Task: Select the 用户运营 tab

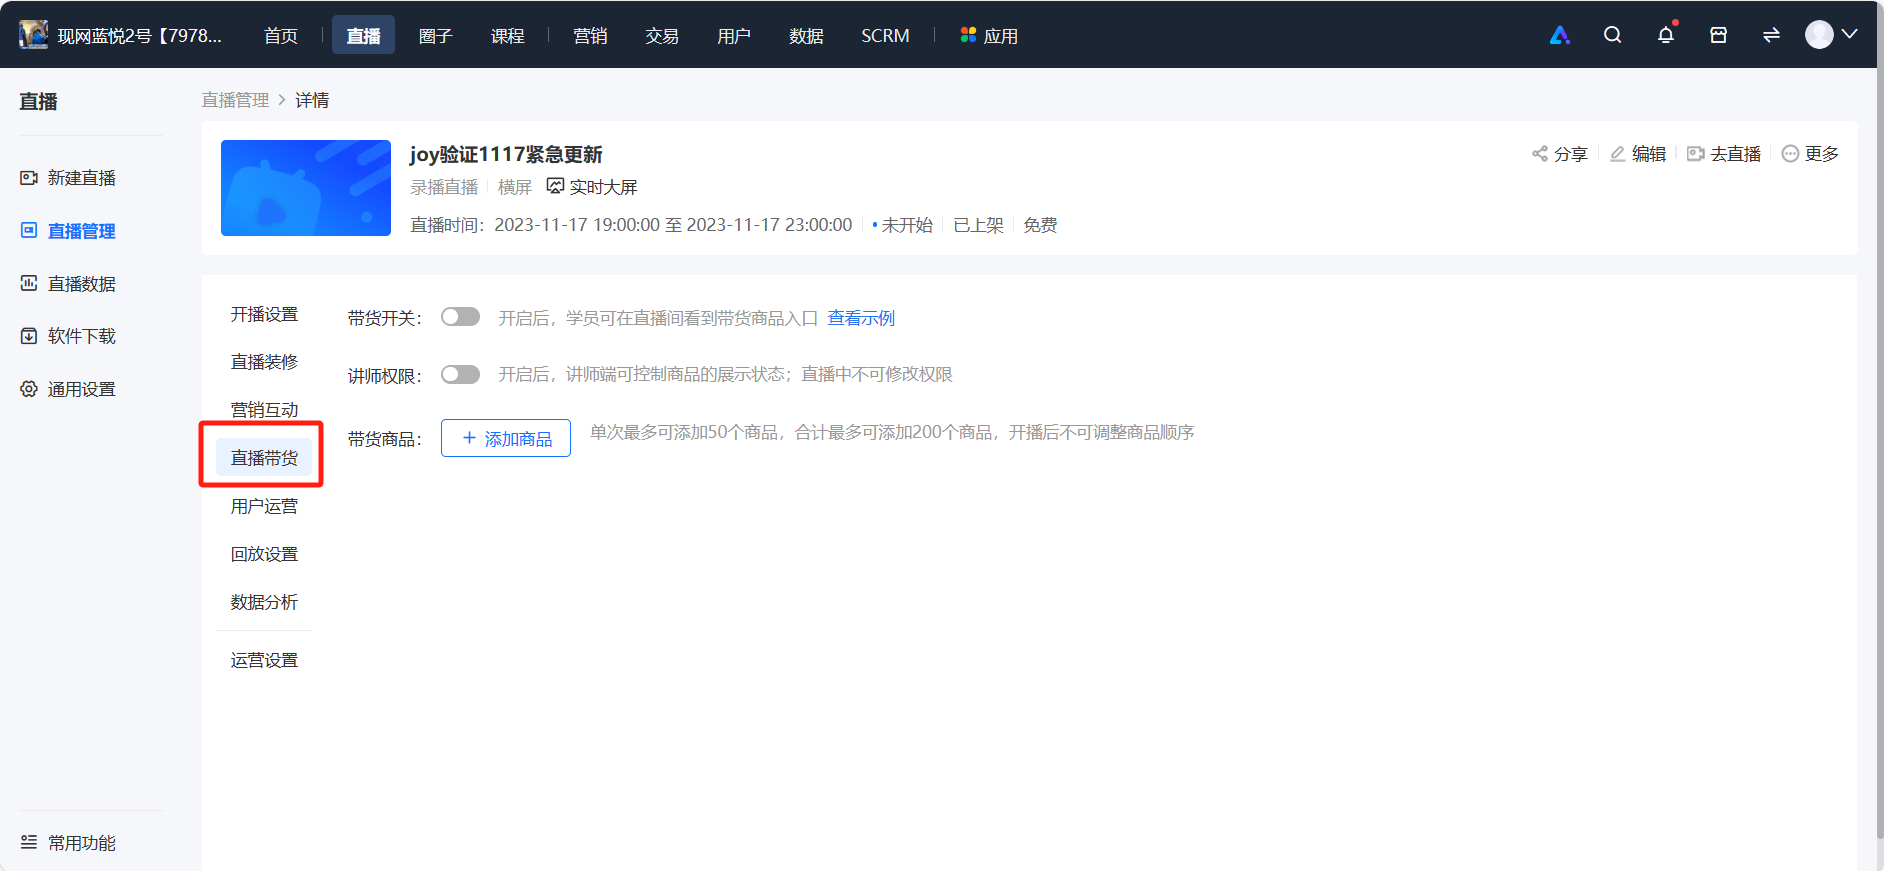Action: (x=264, y=506)
